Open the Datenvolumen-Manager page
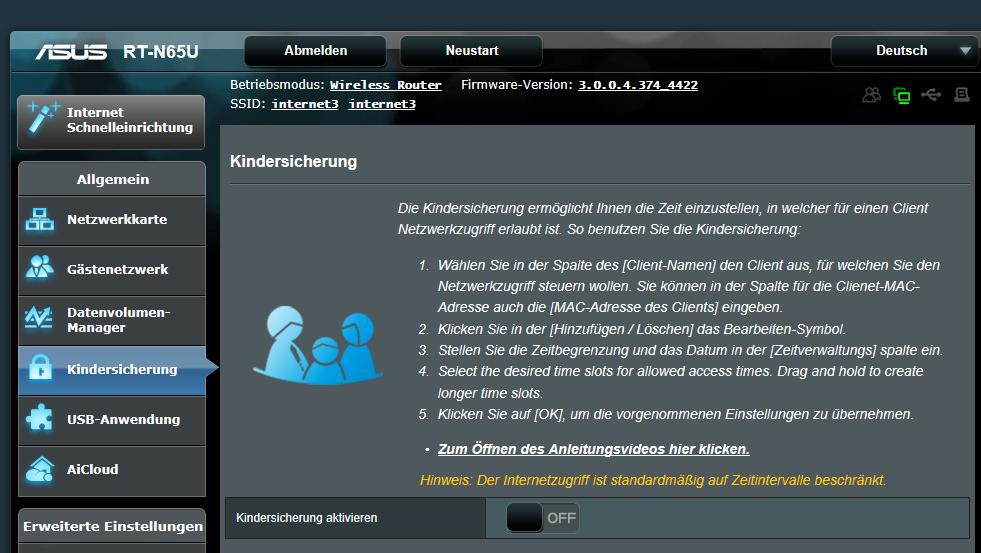Screen dimensions: 981x553 click(111, 320)
